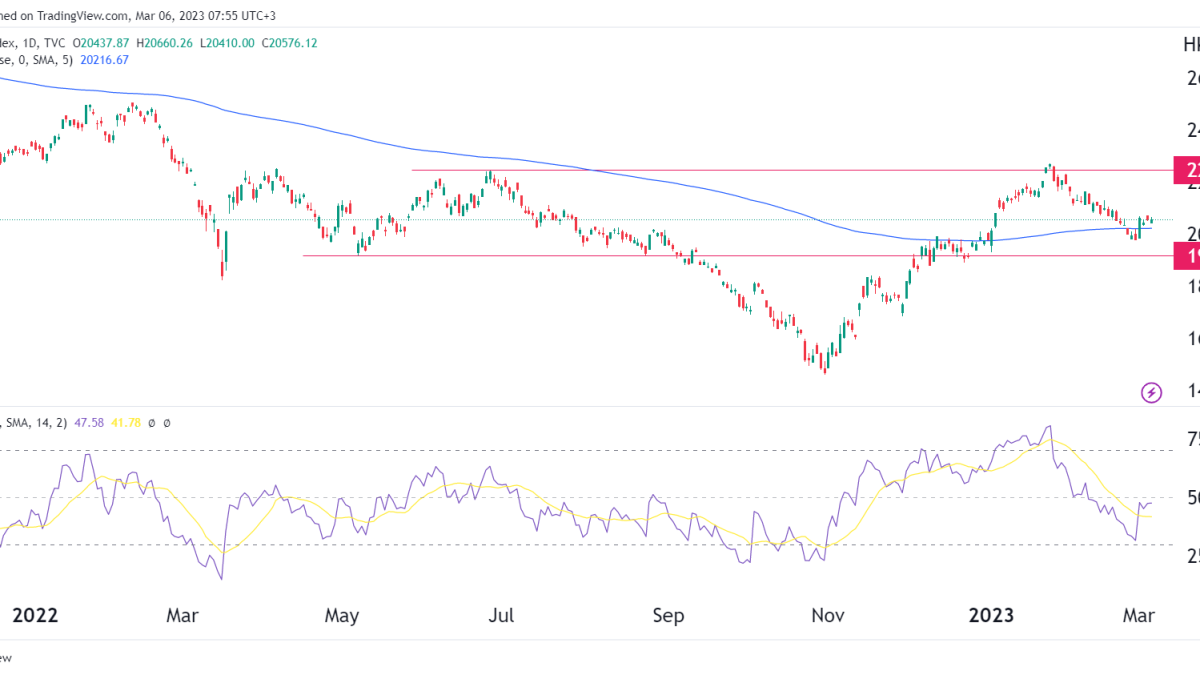Click the Jul label on time axis

click(501, 615)
